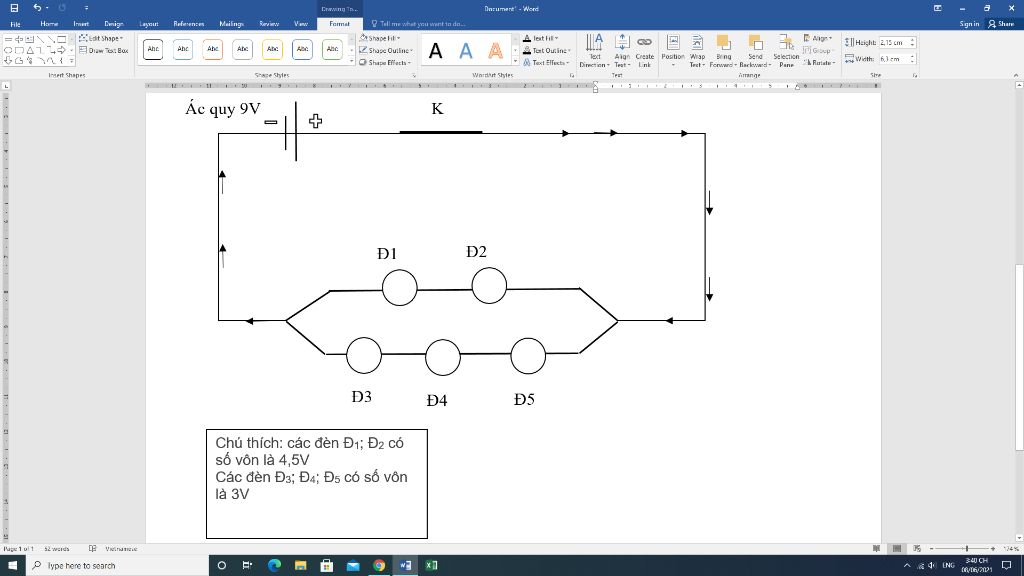Click the Align Text icon
The height and width of the screenshot is (576, 1024).
622,43
